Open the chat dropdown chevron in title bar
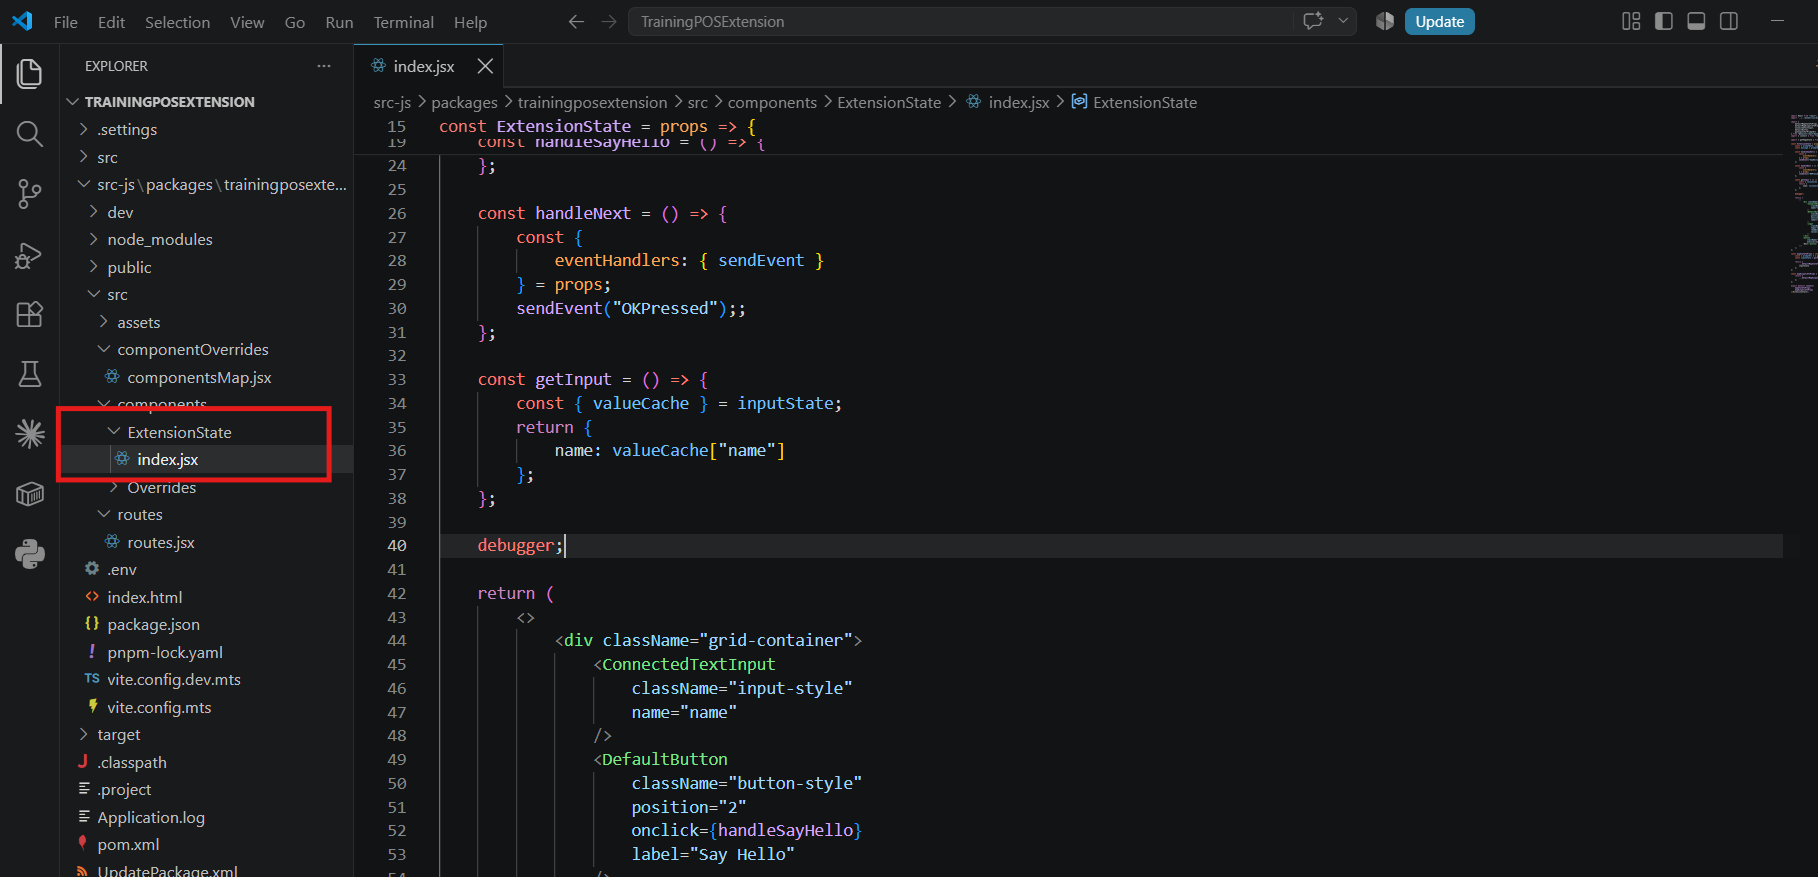 click(1343, 21)
